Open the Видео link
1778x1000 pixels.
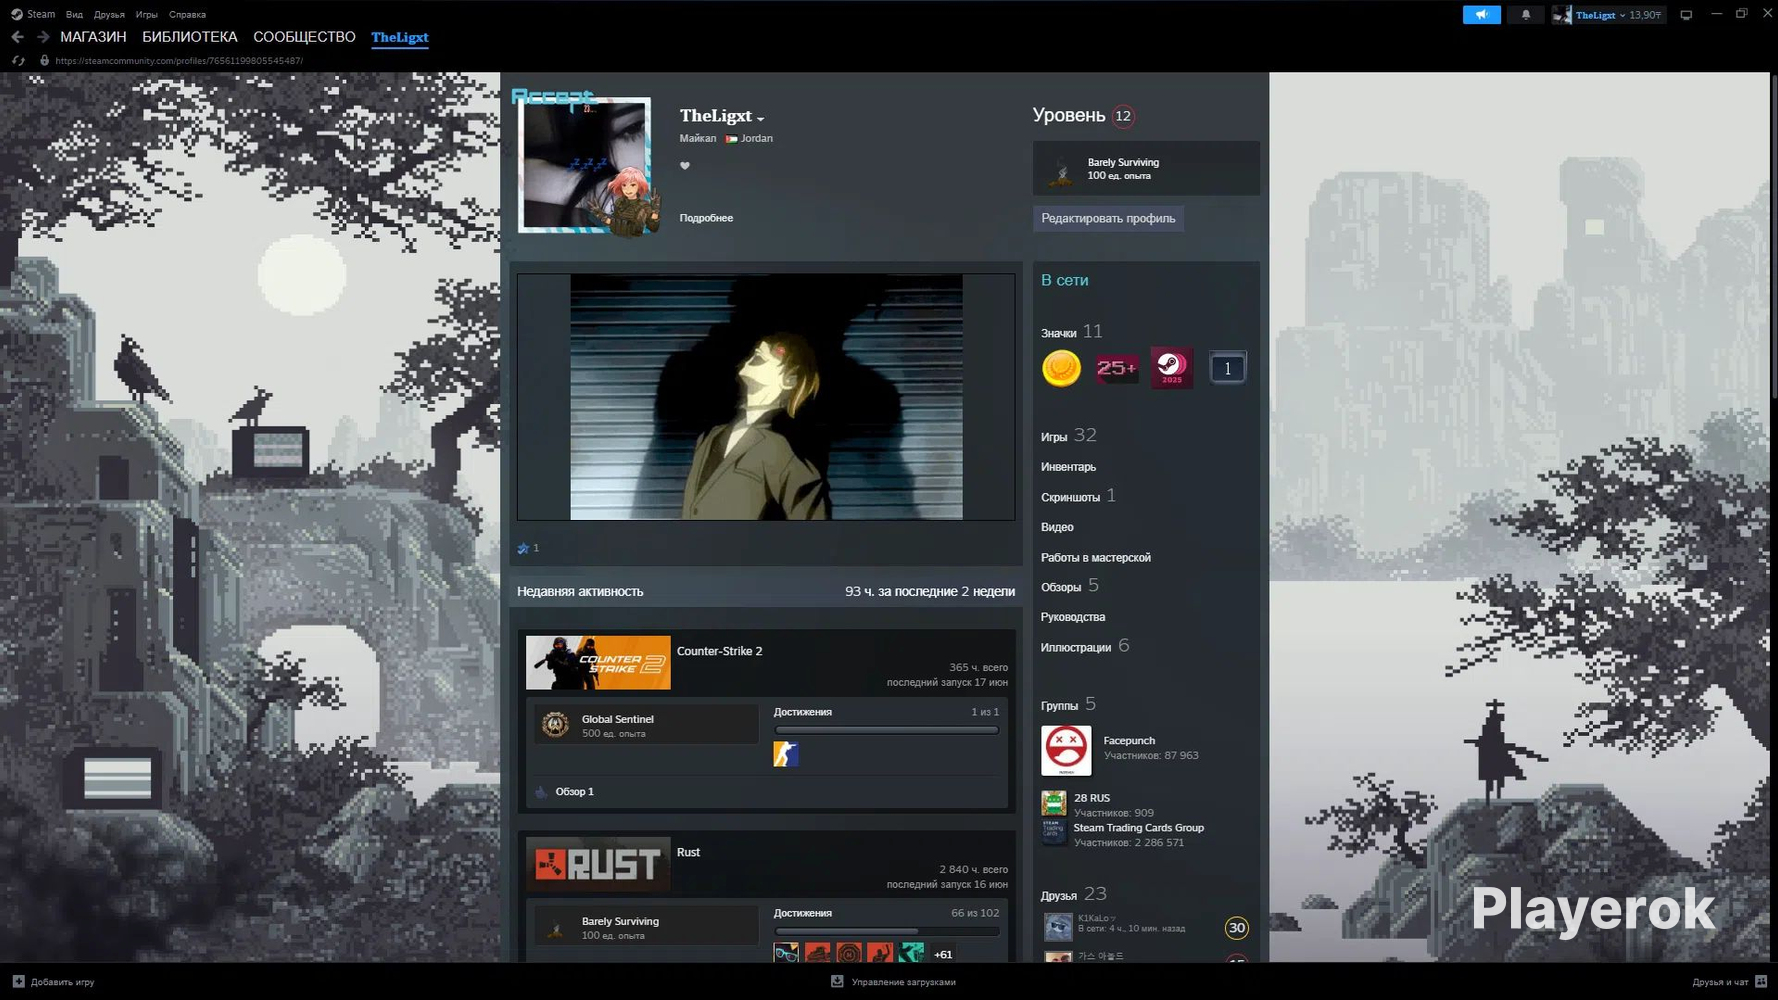(1057, 527)
